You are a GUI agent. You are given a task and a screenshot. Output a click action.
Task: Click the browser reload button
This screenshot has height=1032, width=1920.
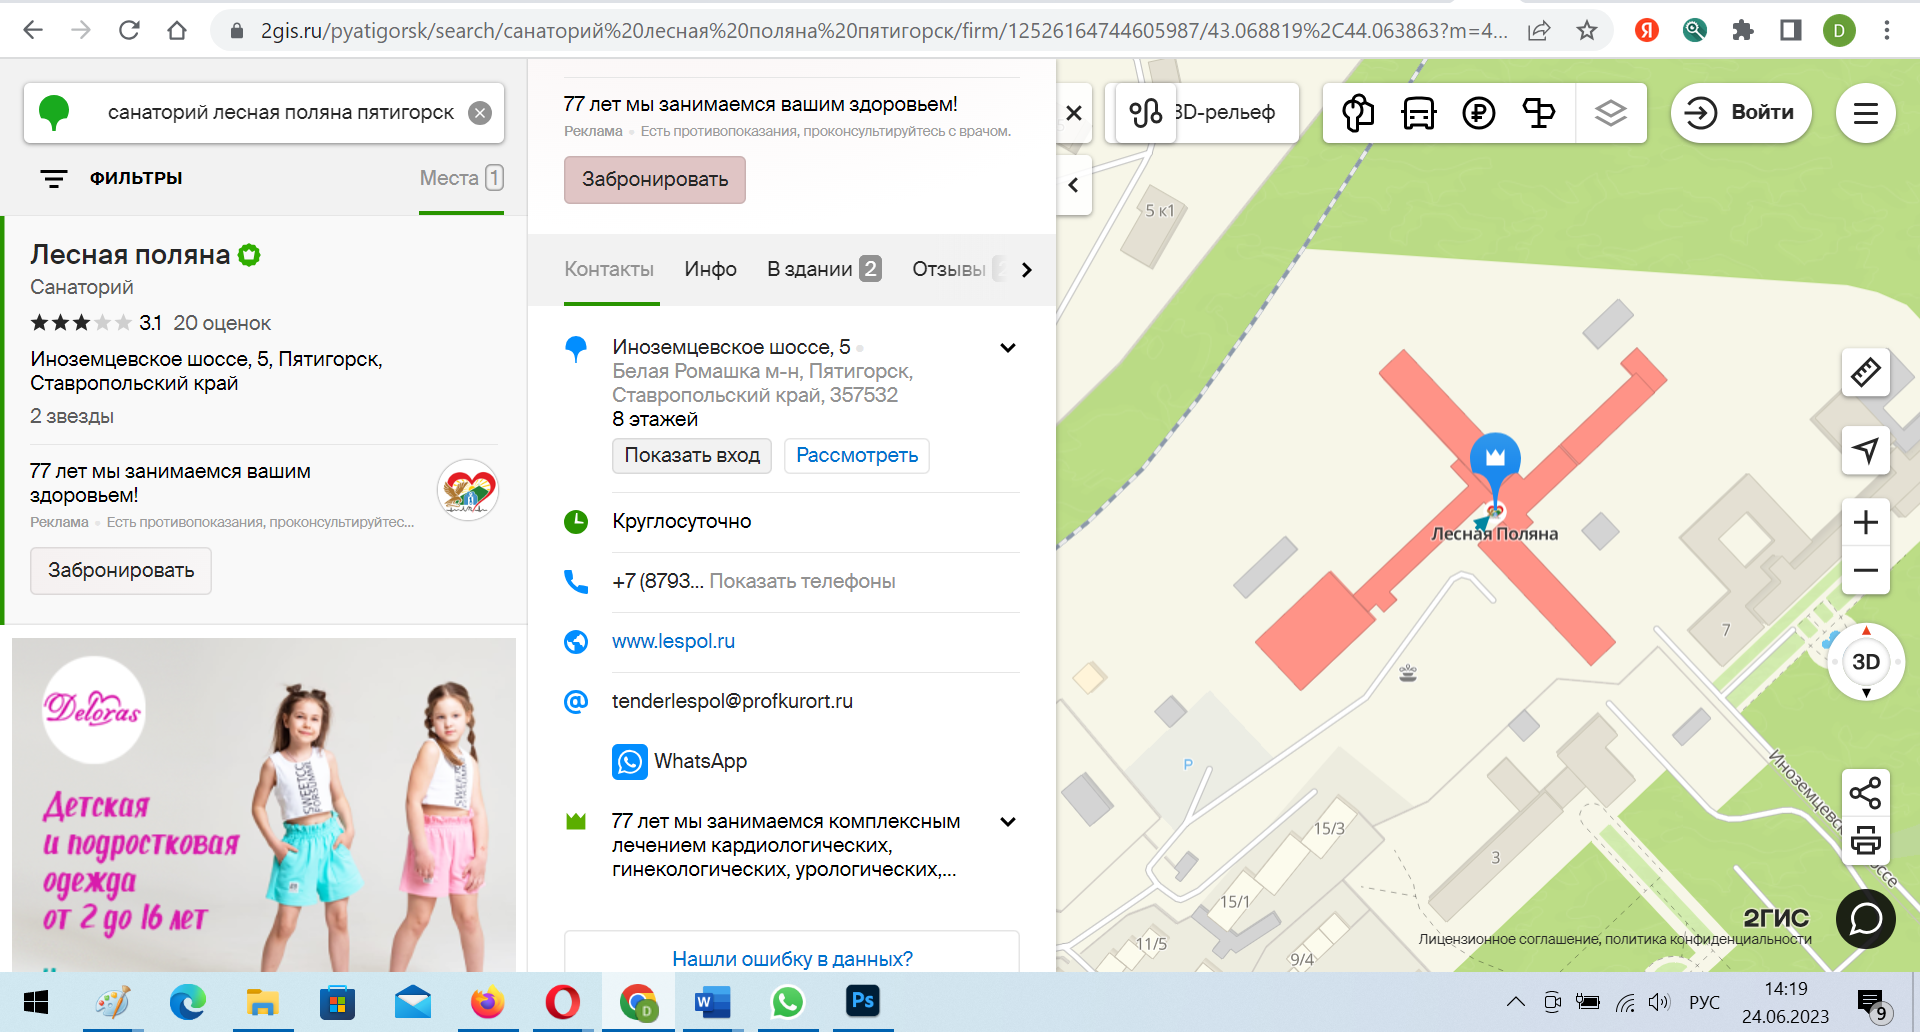[129, 31]
